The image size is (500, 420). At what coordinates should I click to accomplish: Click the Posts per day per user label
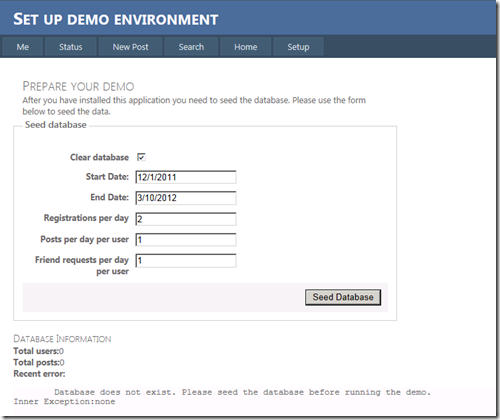(85, 239)
